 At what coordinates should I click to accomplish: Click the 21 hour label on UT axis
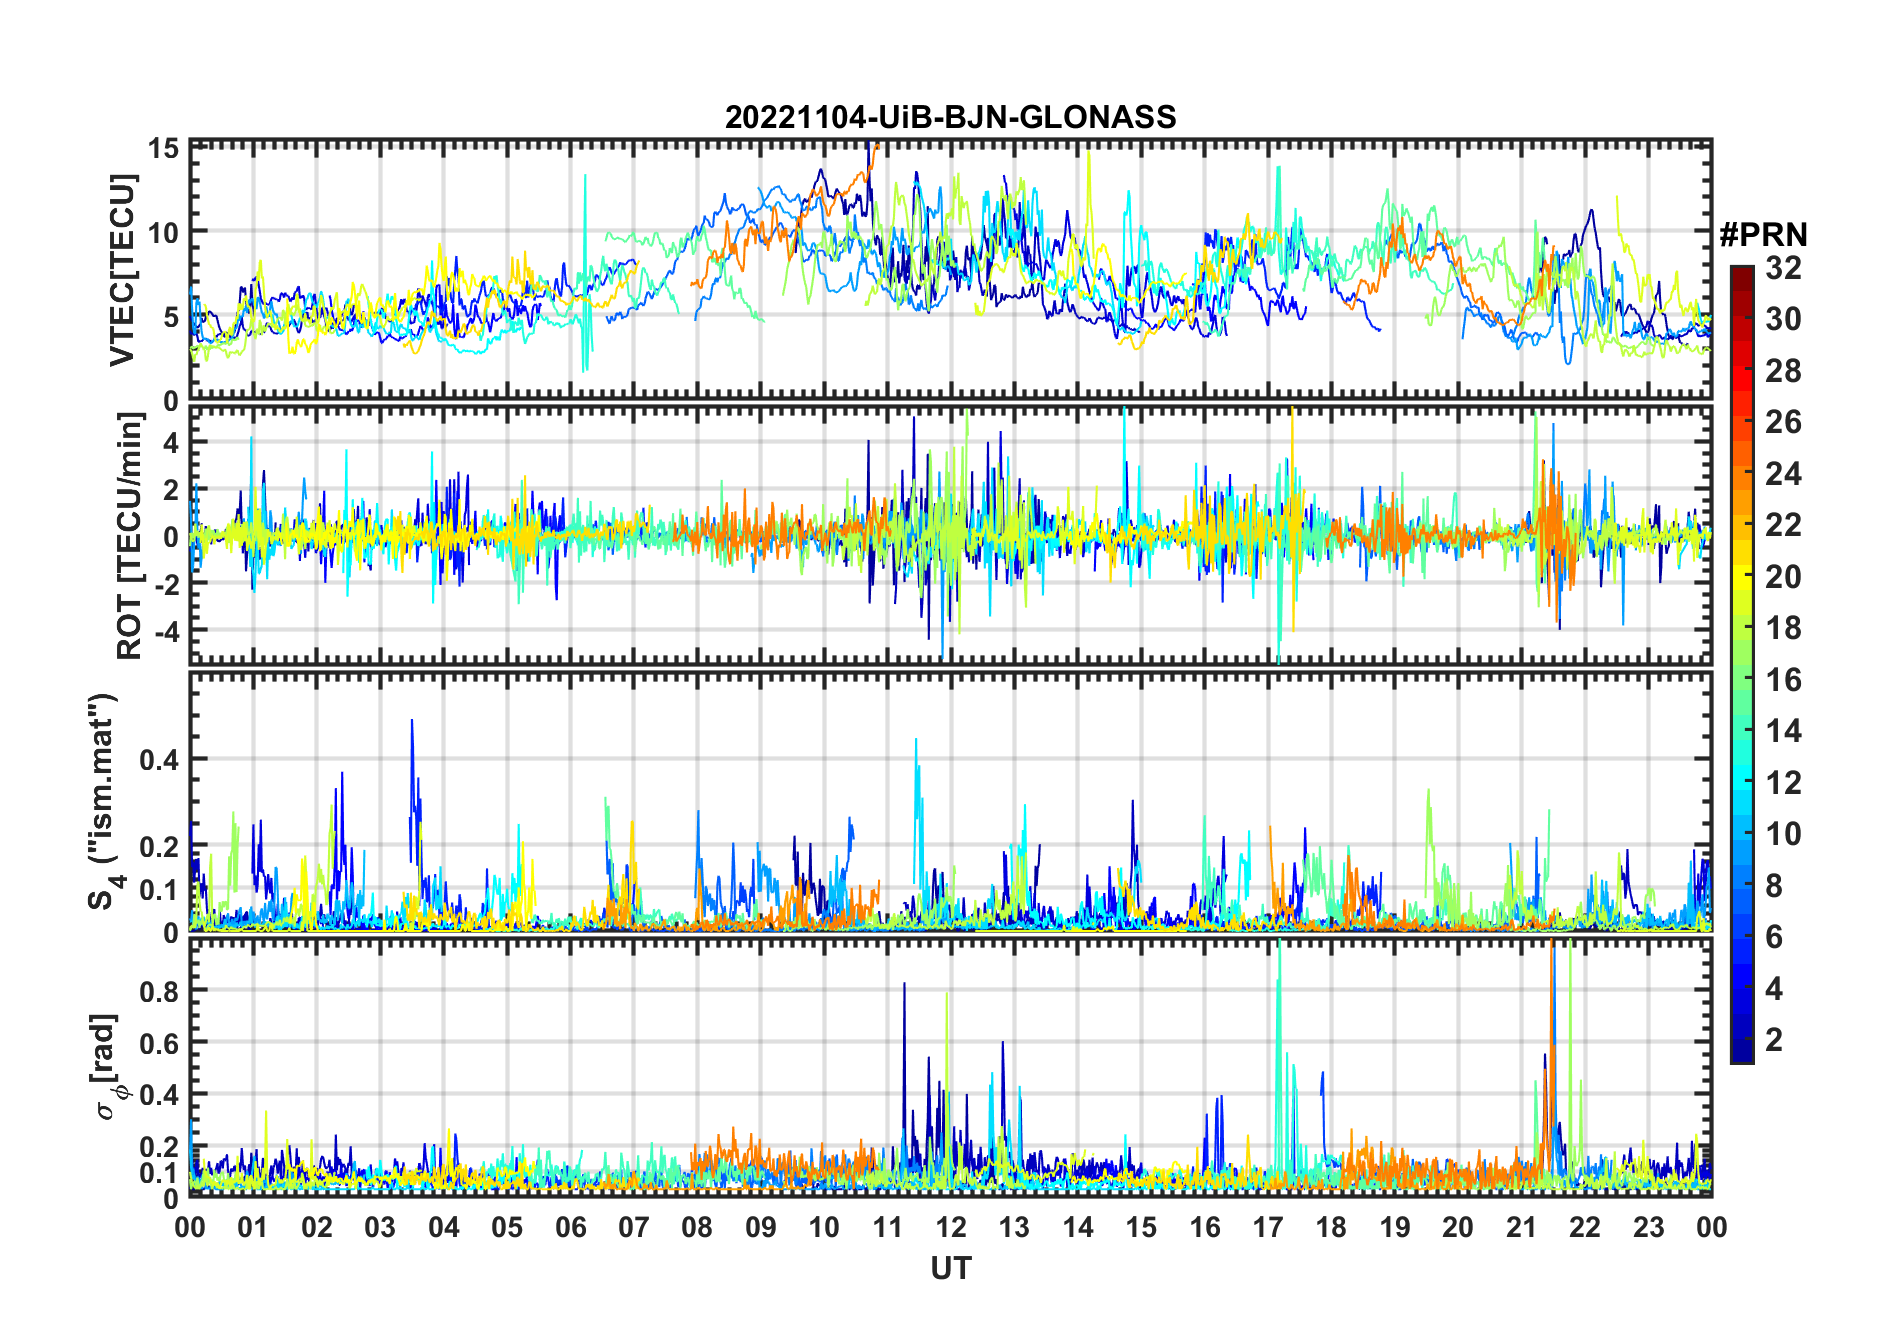pyautogui.click(x=1521, y=1227)
